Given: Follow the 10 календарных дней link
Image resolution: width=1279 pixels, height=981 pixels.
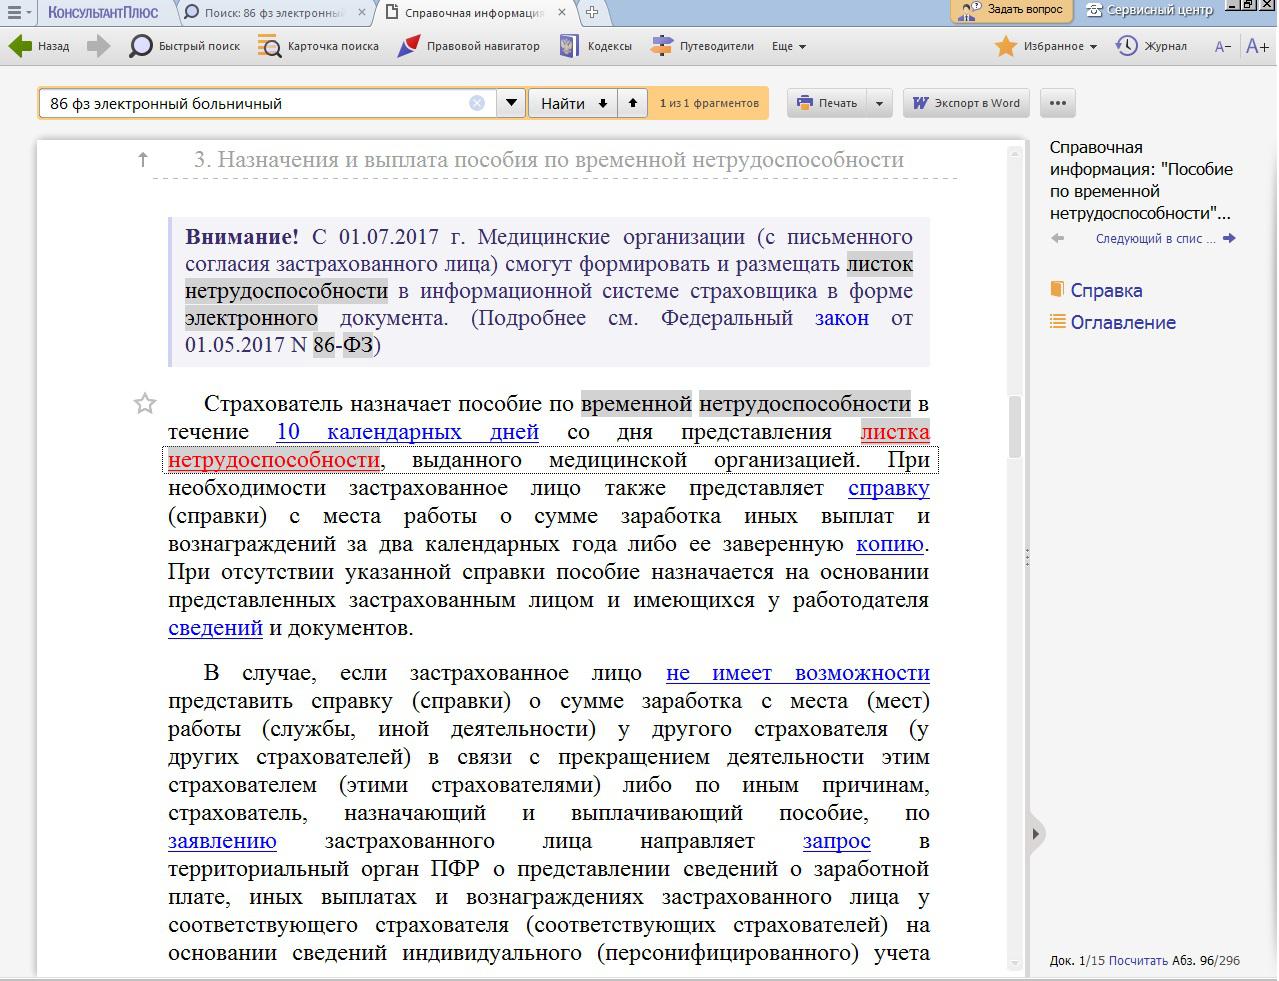Looking at the screenshot, I should [407, 432].
